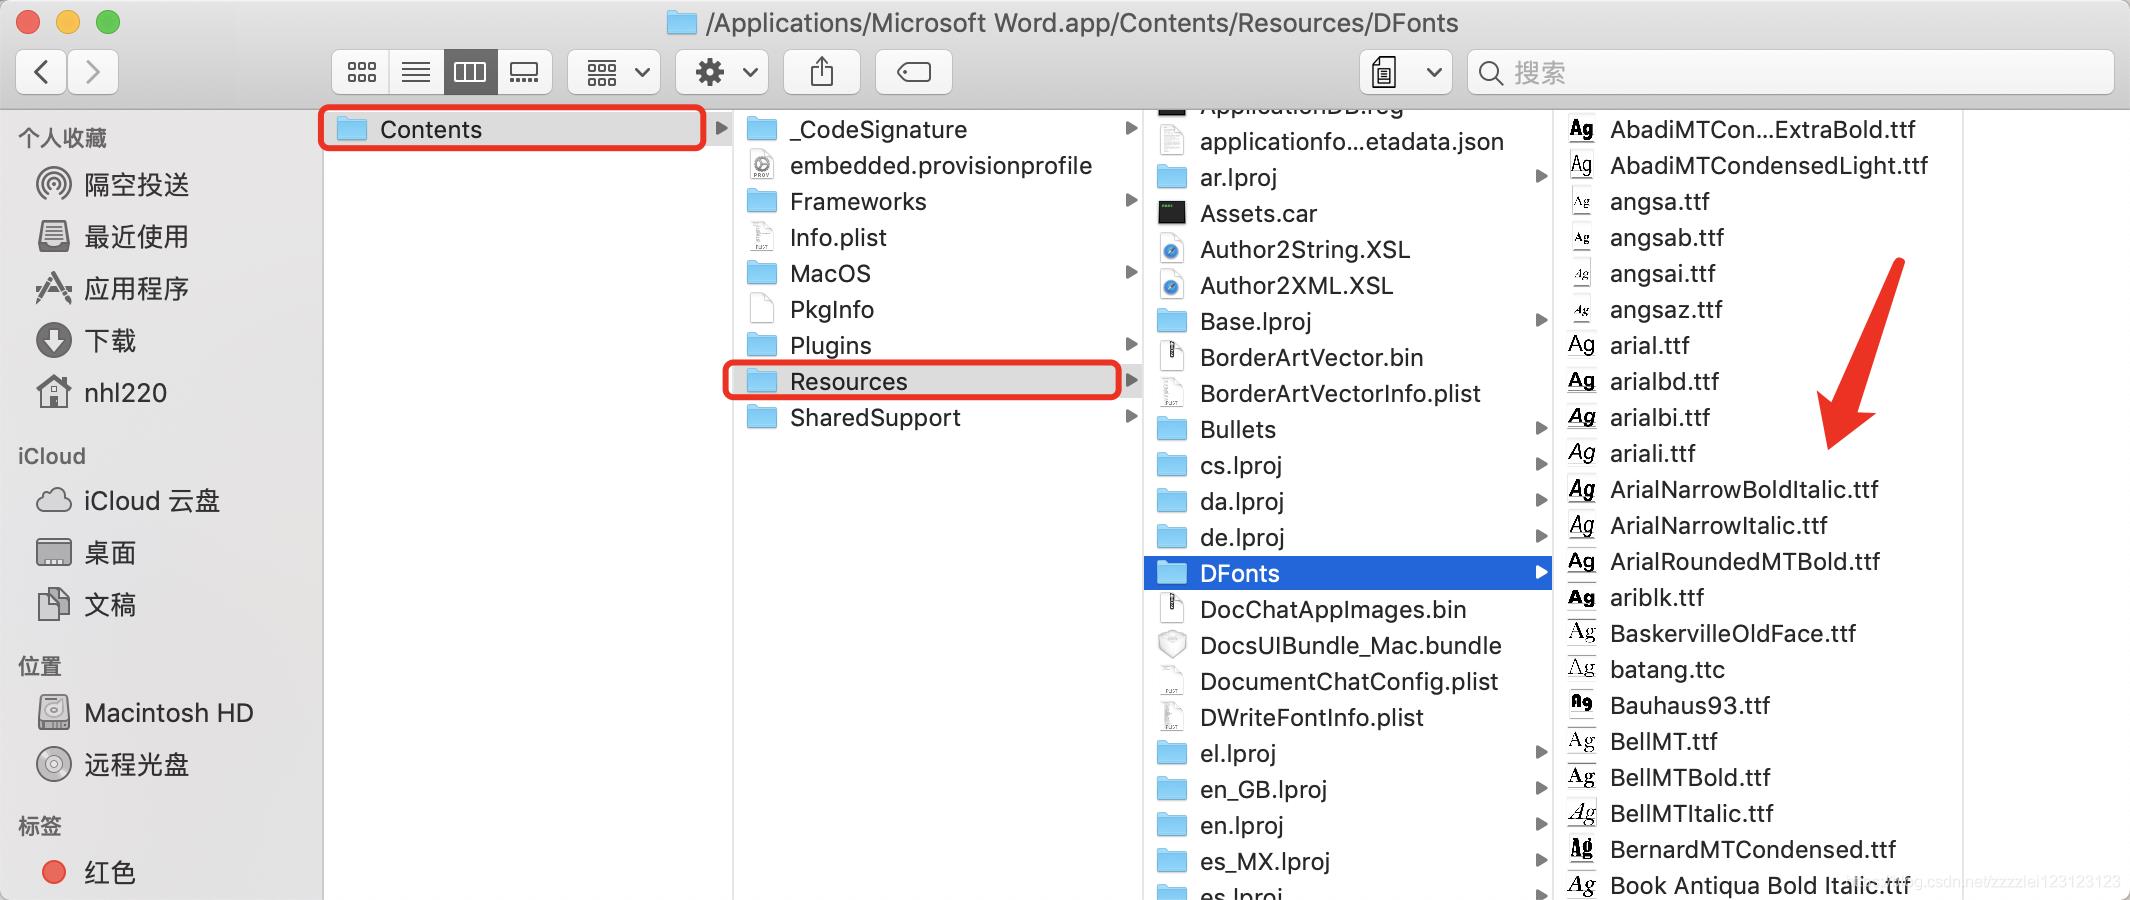Open the gear action menu
This screenshot has height=900, width=2130.
point(722,72)
